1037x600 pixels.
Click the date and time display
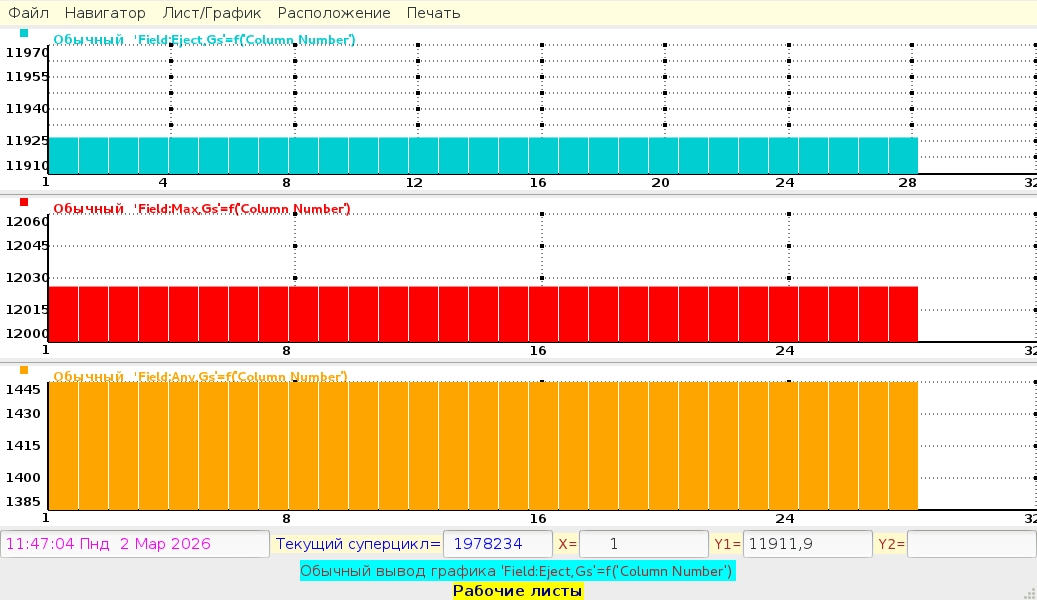[135, 544]
